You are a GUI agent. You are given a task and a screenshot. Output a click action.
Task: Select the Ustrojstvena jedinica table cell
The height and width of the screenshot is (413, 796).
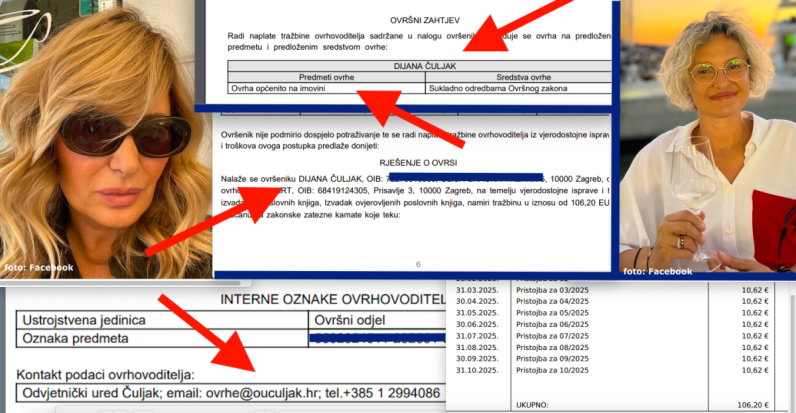(162, 320)
